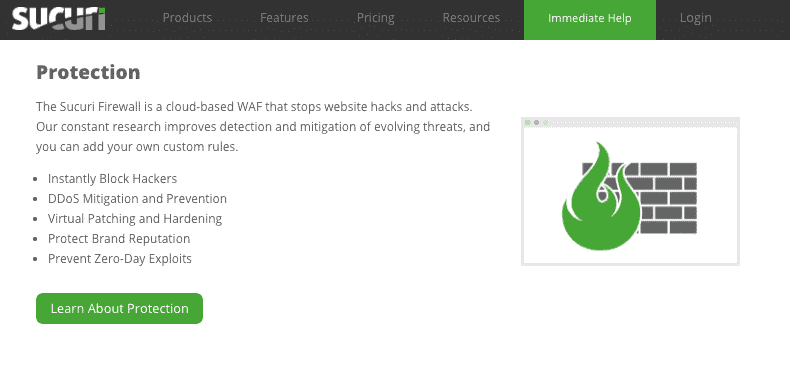Open the Products menu

(x=187, y=18)
